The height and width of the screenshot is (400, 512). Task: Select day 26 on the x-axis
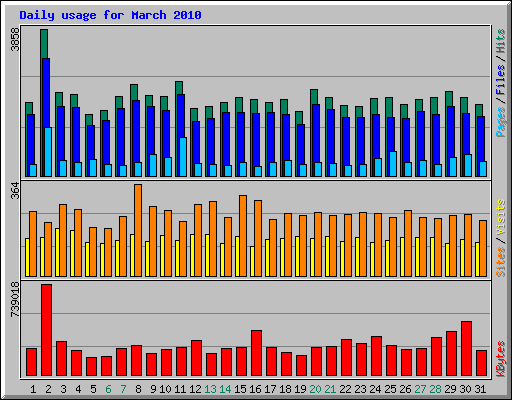[x=405, y=389]
